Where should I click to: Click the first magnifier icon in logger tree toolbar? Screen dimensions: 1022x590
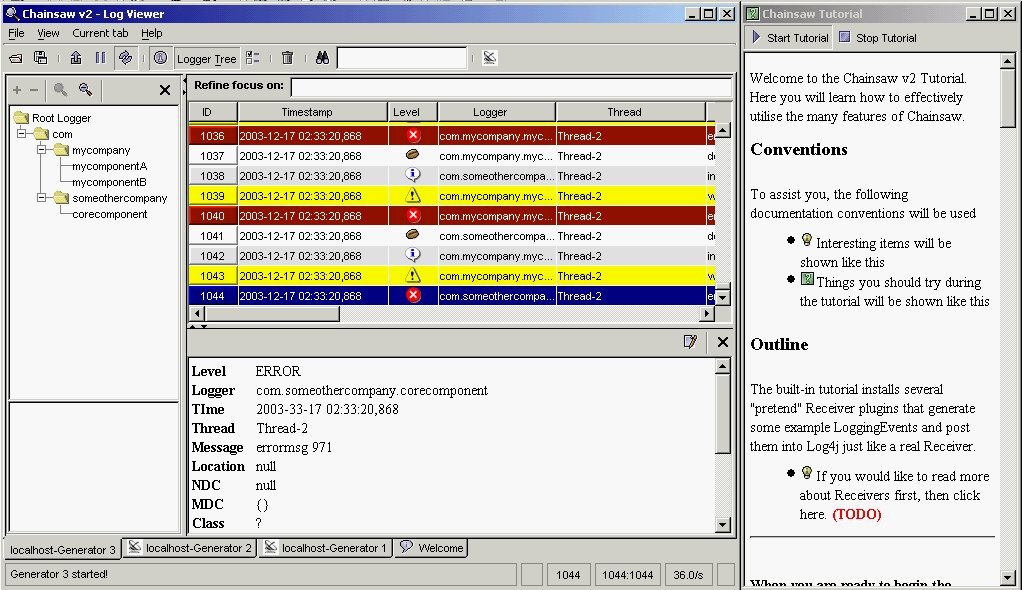[61, 89]
